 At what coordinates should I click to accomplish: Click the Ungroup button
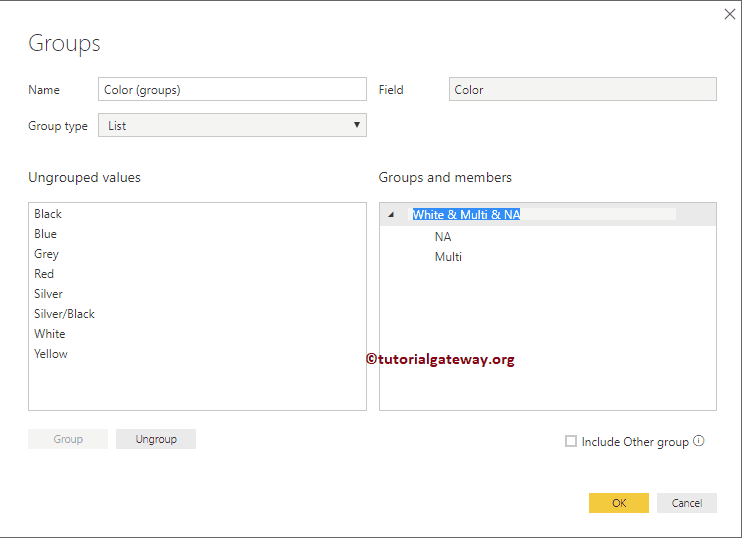pyautogui.click(x=156, y=439)
